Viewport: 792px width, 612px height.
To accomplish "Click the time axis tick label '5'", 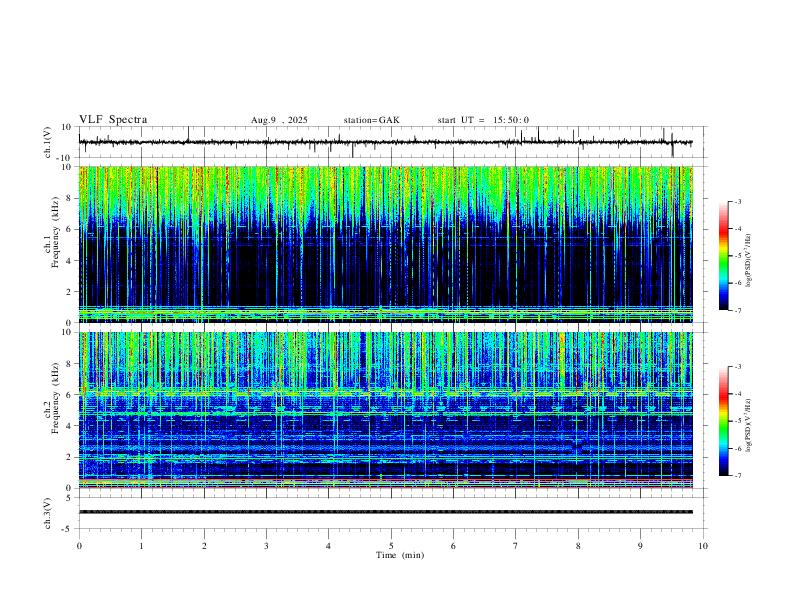I will coord(391,546).
